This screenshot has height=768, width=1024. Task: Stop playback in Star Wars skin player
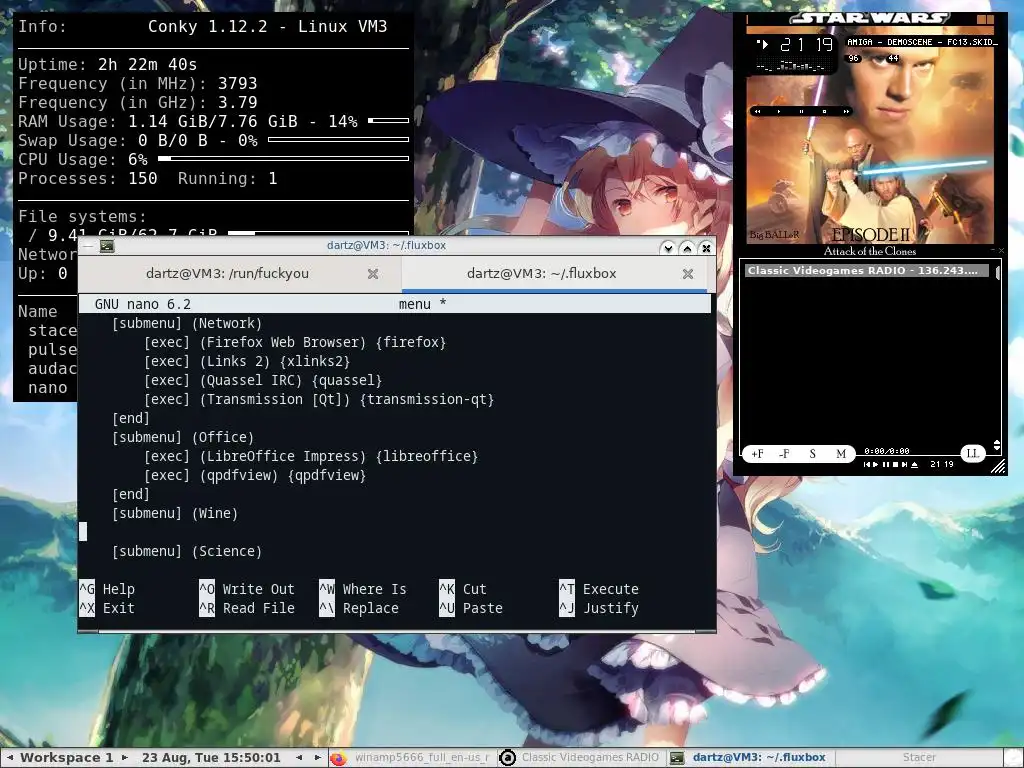point(824,112)
